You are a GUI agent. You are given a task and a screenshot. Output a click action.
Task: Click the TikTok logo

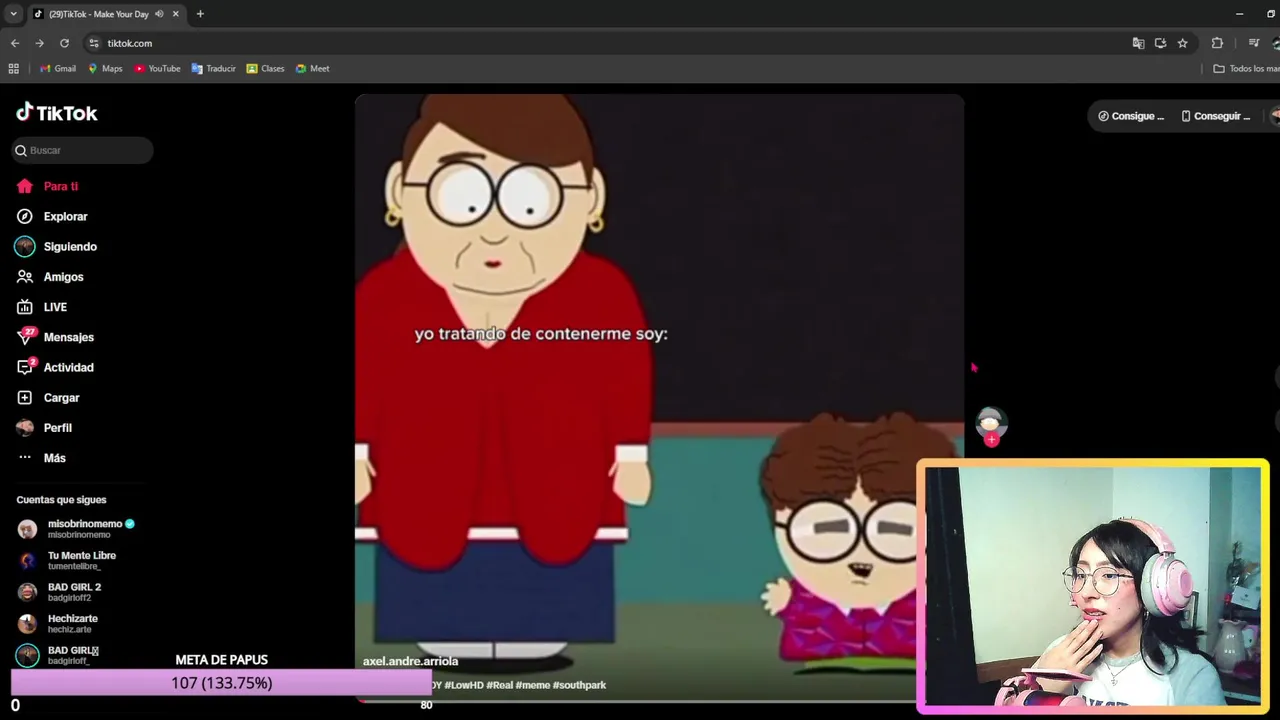coord(57,113)
